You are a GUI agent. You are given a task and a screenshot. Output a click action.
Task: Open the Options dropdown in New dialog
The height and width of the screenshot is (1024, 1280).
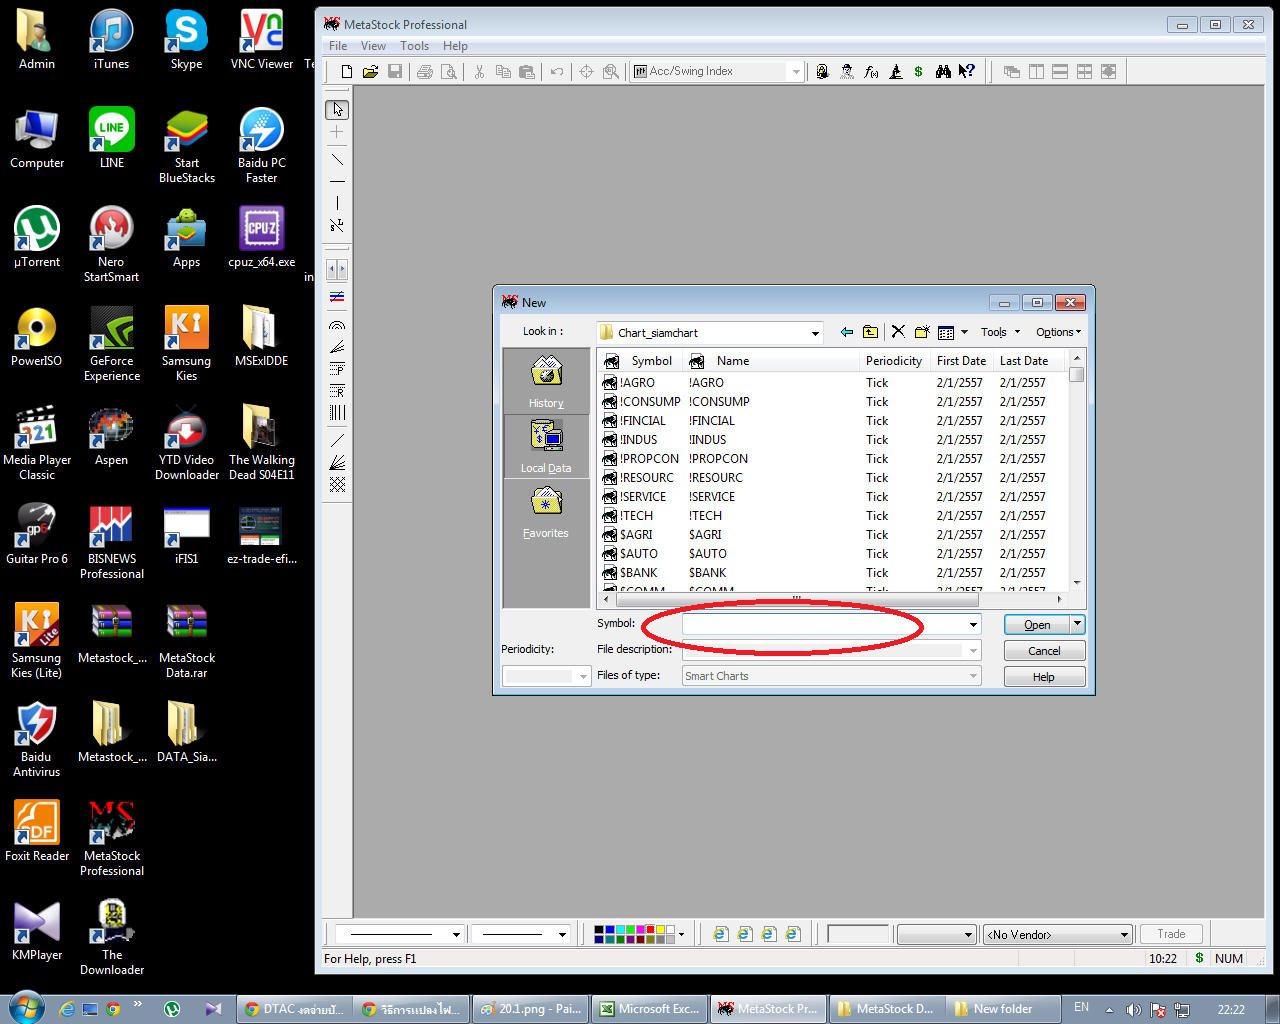1058,332
